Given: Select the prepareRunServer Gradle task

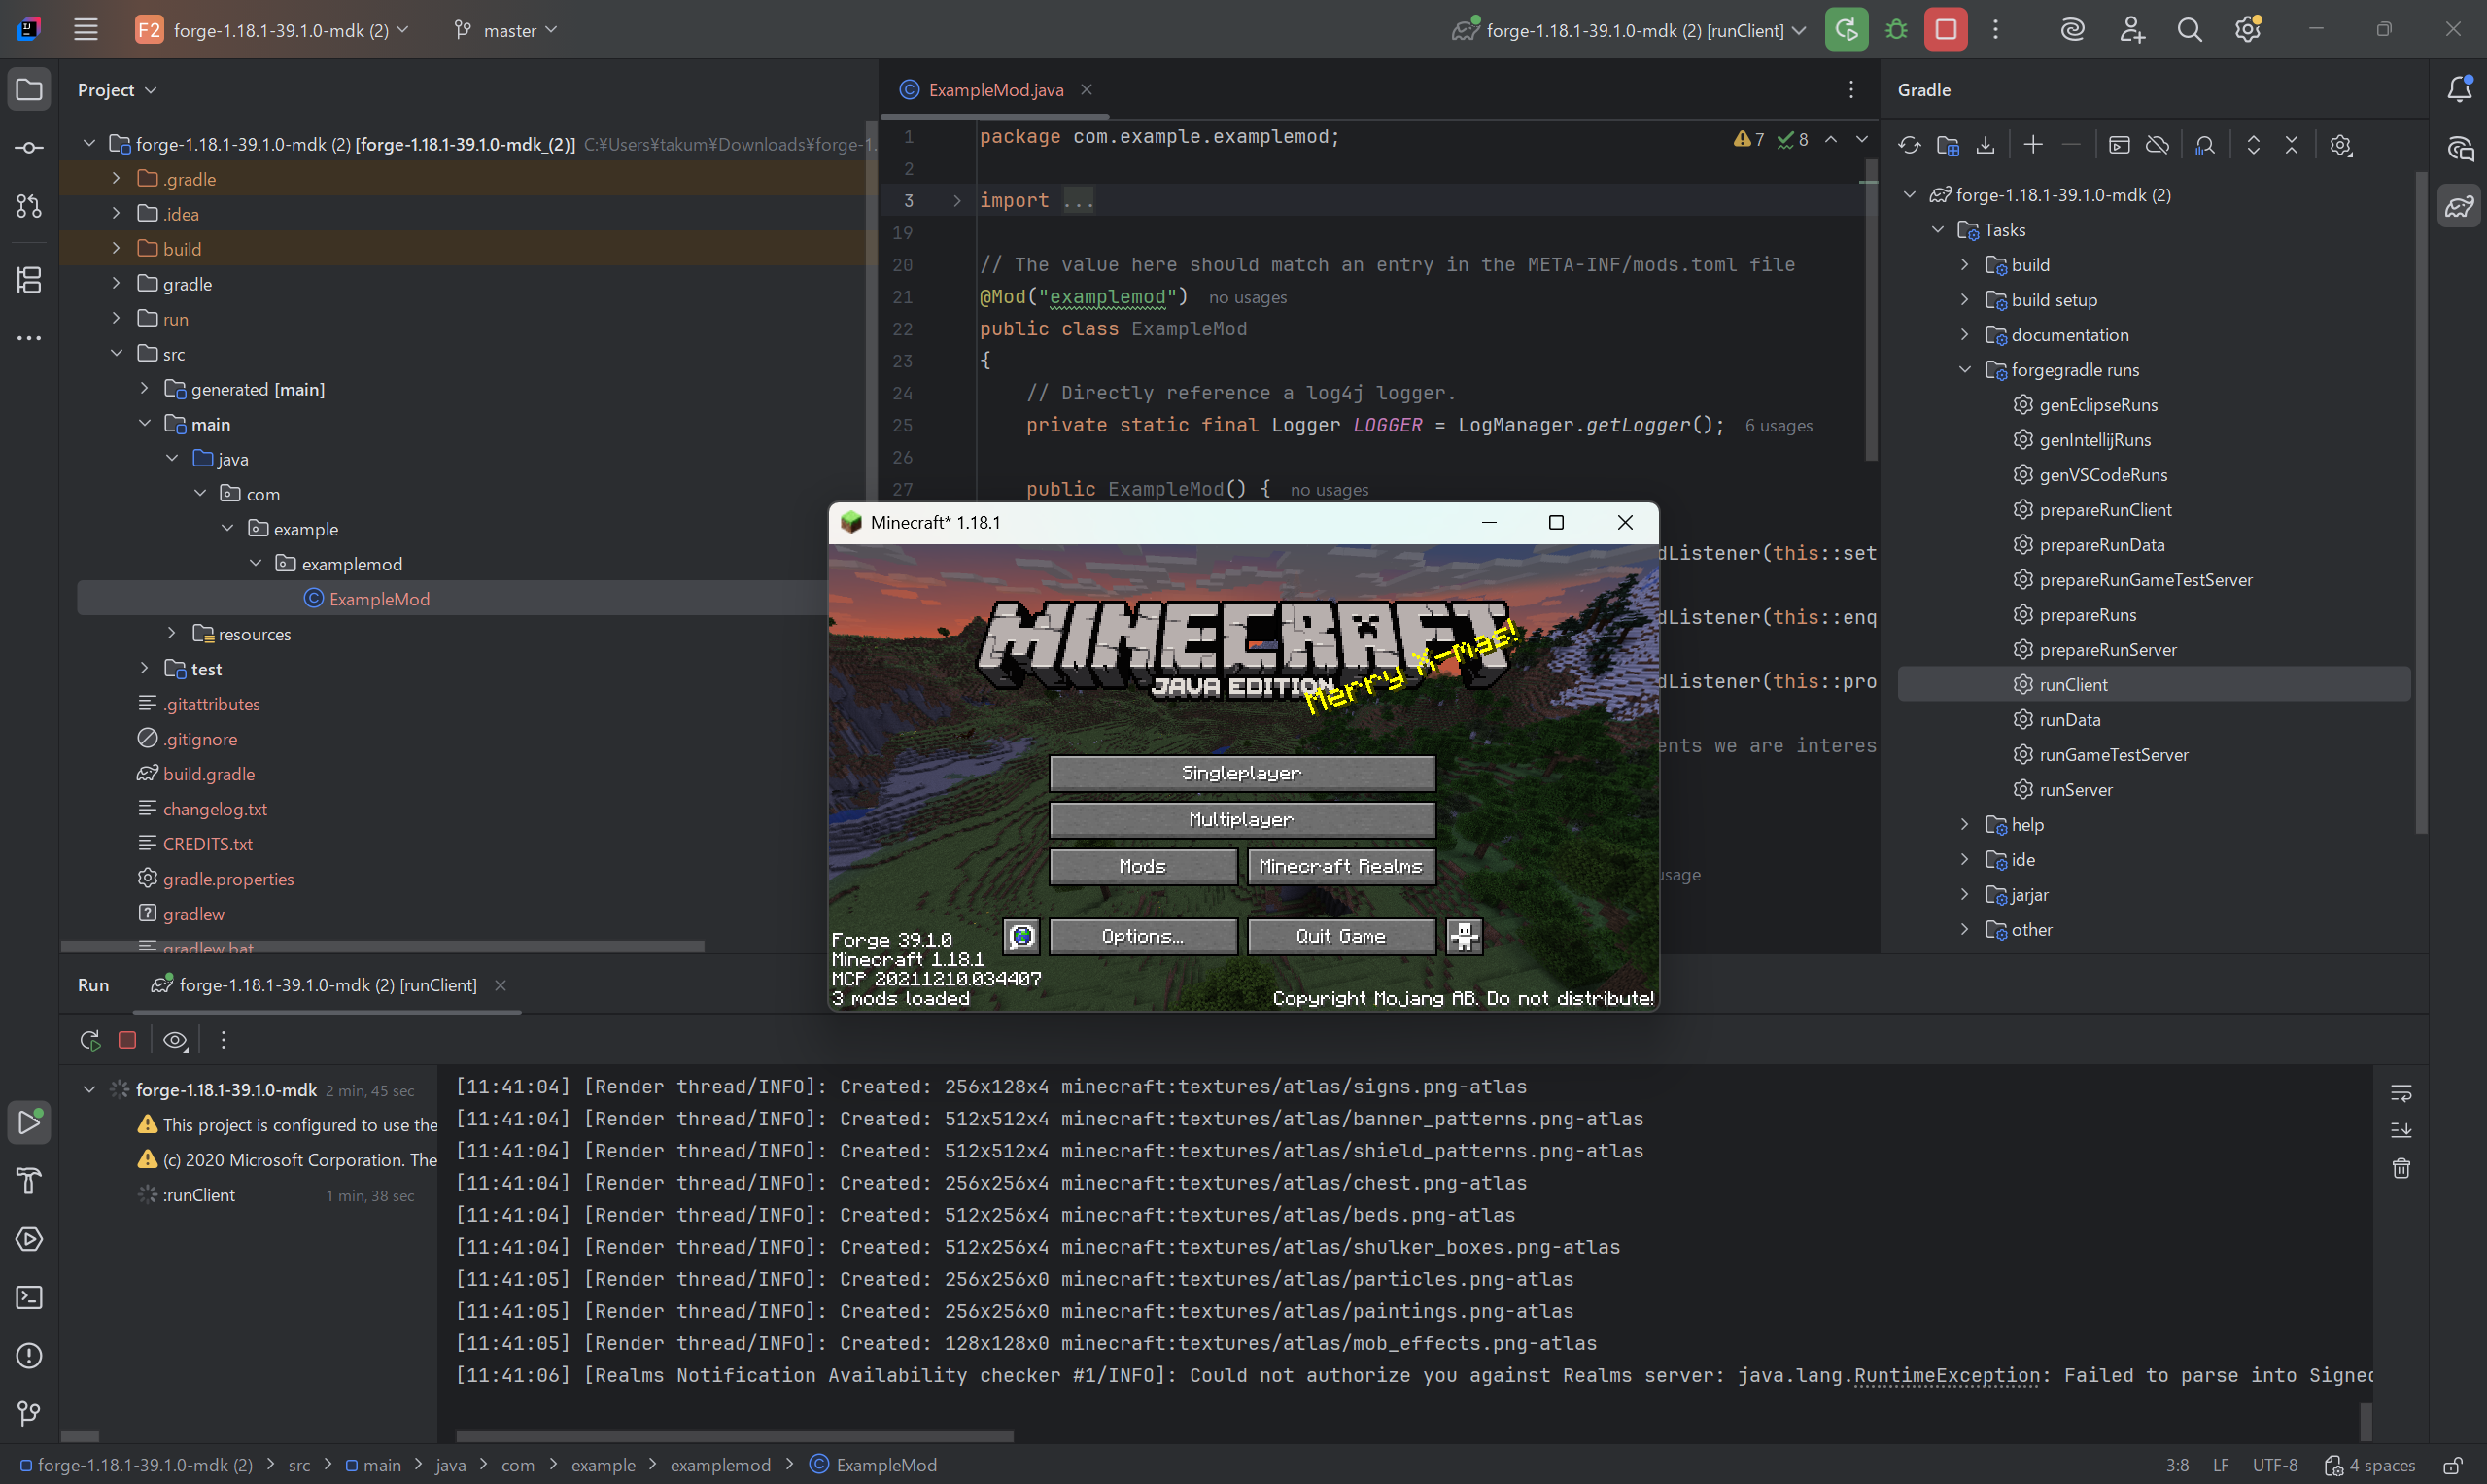Looking at the screenshot, I should (x=2107, y=649).
